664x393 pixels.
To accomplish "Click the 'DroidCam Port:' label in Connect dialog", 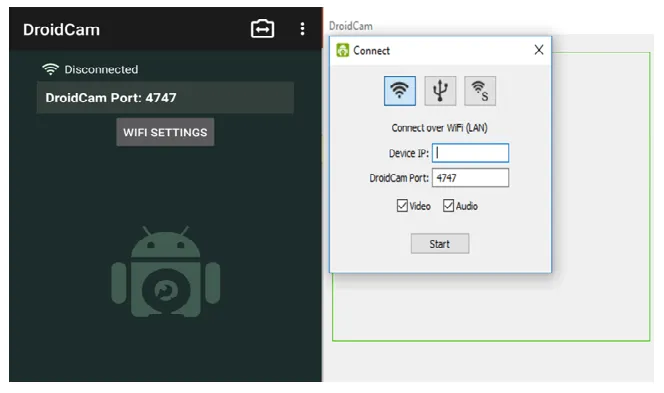I will coord(399,178).
